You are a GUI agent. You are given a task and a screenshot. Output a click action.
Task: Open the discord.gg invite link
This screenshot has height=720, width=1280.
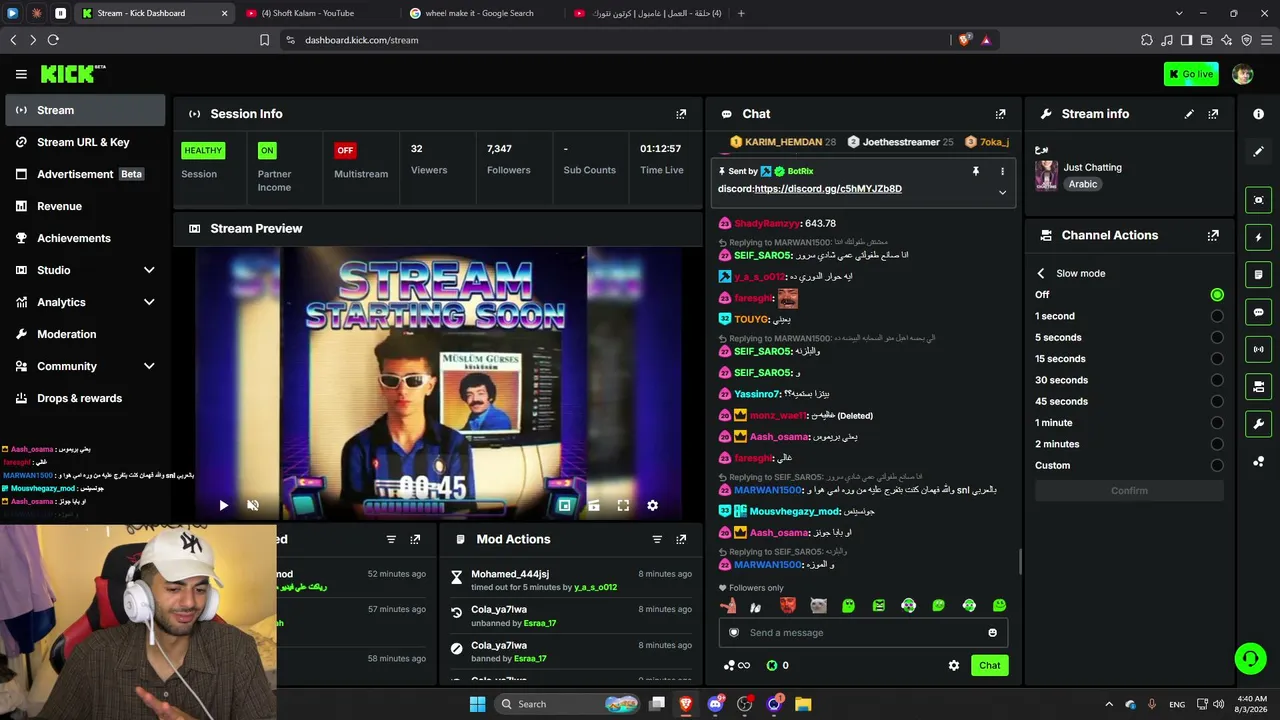tap(828, 189)
